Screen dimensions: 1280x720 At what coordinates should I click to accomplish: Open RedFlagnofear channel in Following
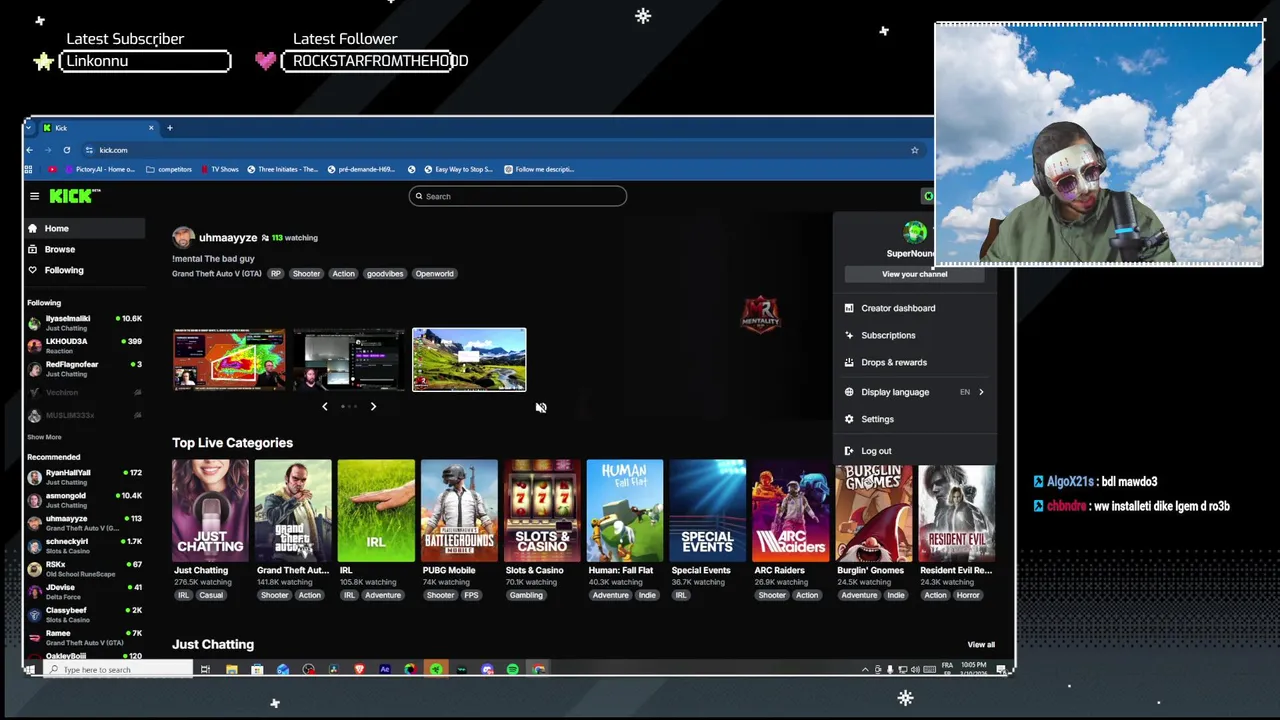[85, 369]
